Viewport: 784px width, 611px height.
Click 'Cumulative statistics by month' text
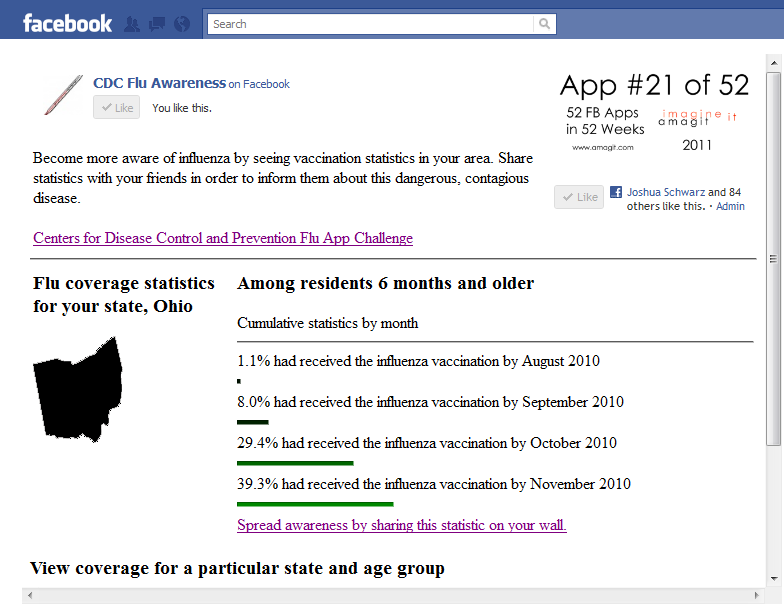pyautogui.click(x=328, y=323)
